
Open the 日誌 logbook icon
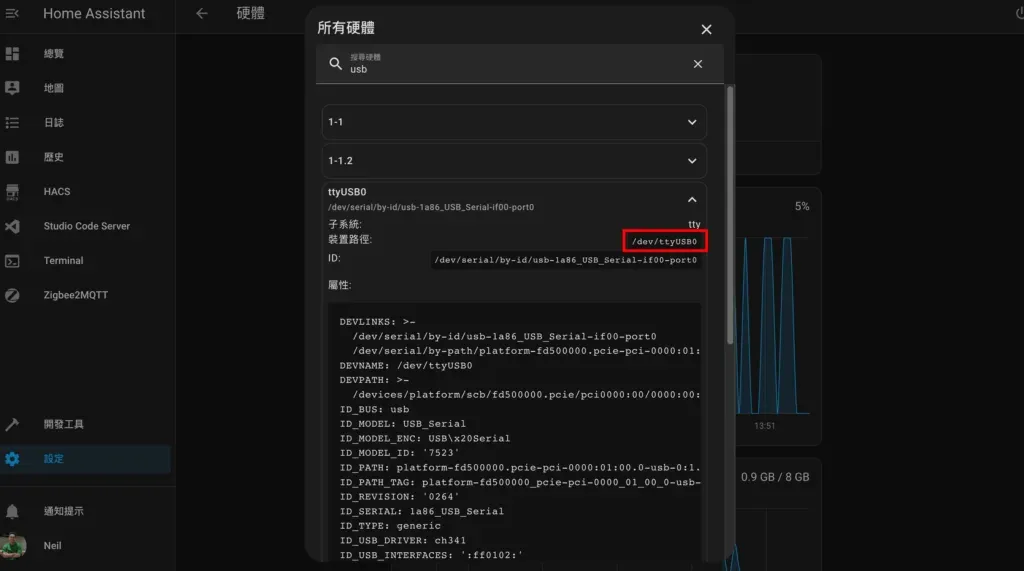coord(13,122)
